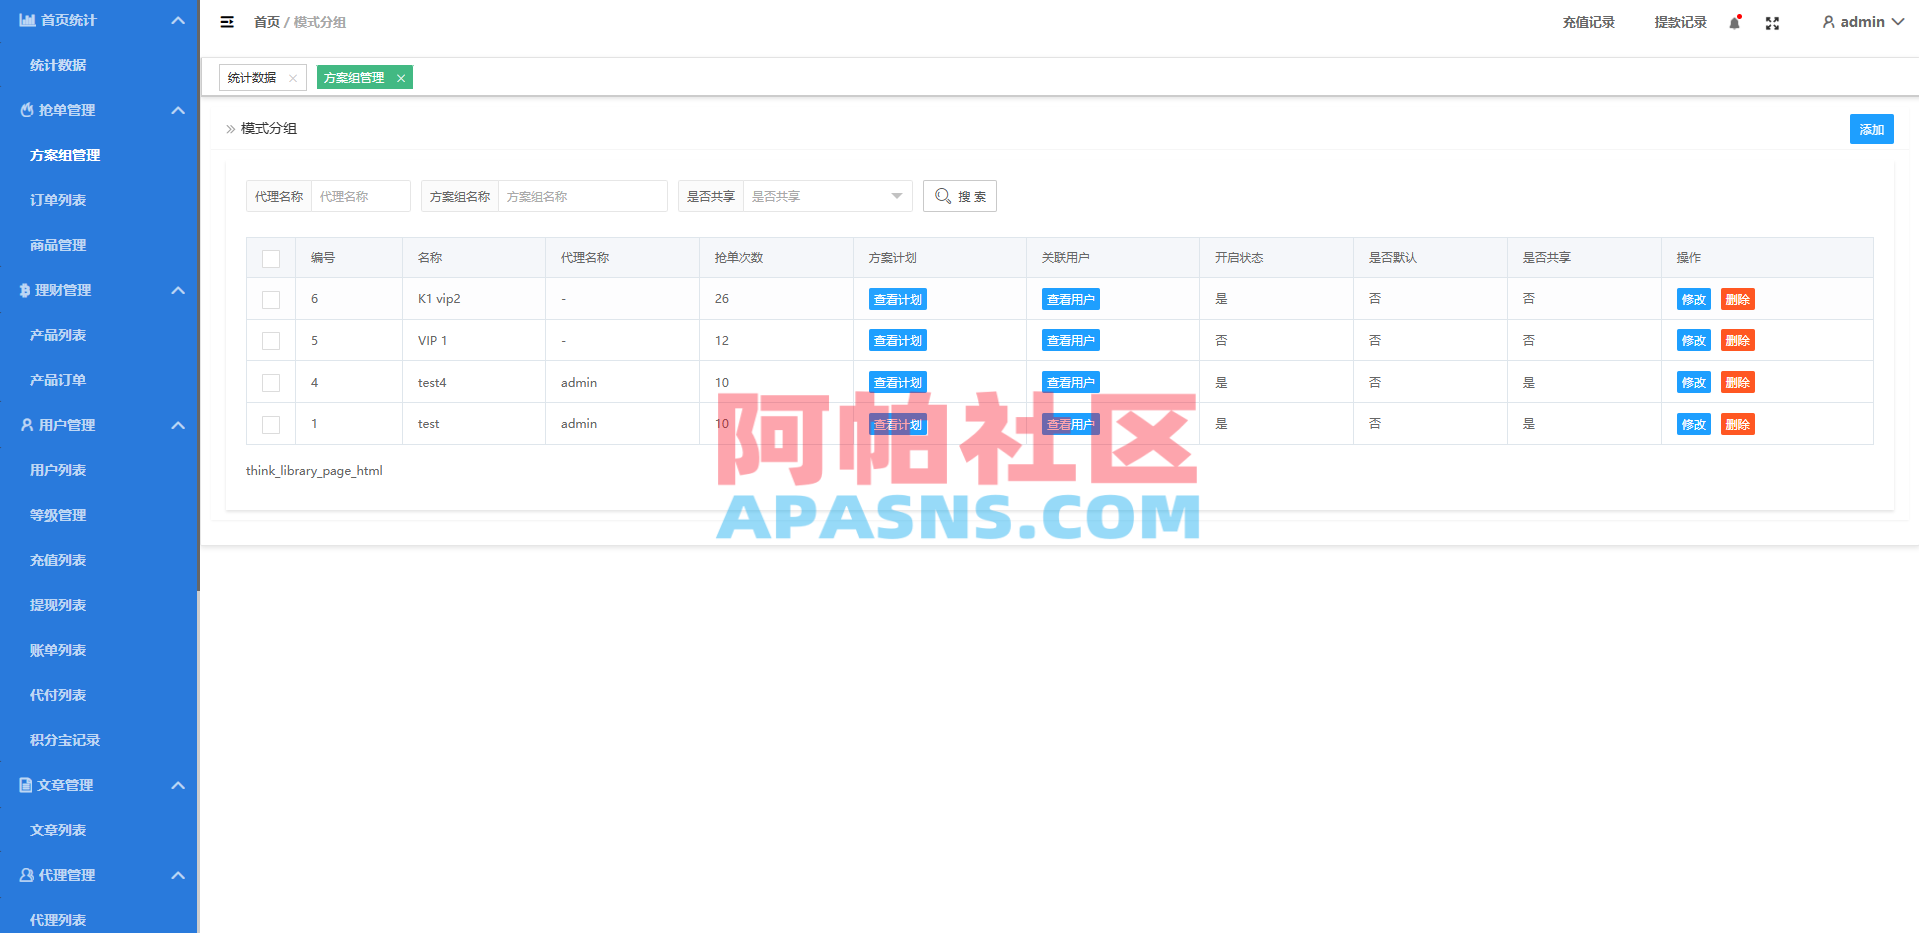
Task: Select the 理财管理 sidebar icon
Action: coord(25,290)
